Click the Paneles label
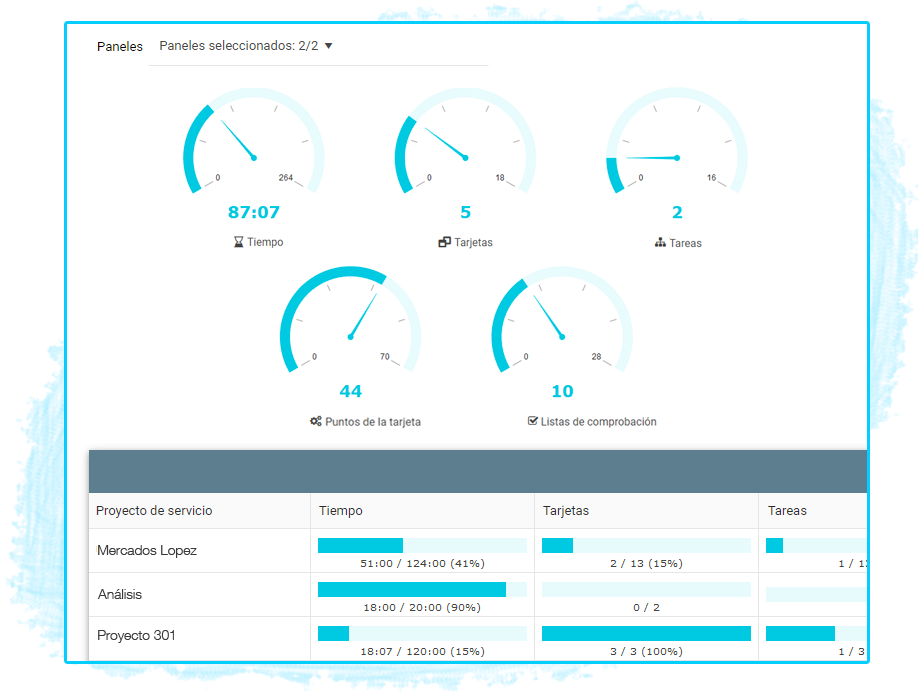This screenshot has height=696, width=918. (x=119, y=46)
